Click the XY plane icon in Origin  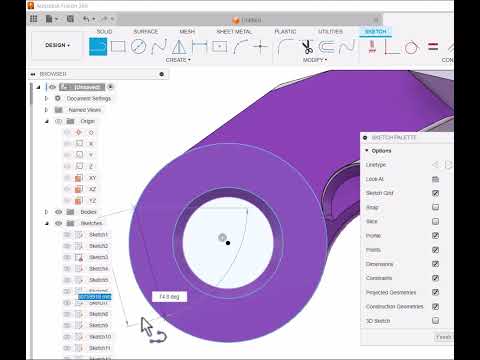click(x=79, y=178)
